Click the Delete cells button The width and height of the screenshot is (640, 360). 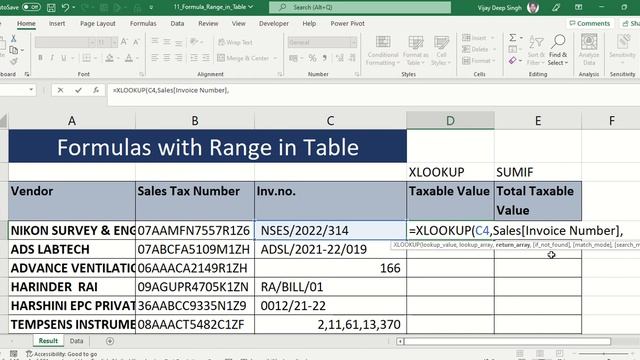pyautogui.click(x=478, y=49)
